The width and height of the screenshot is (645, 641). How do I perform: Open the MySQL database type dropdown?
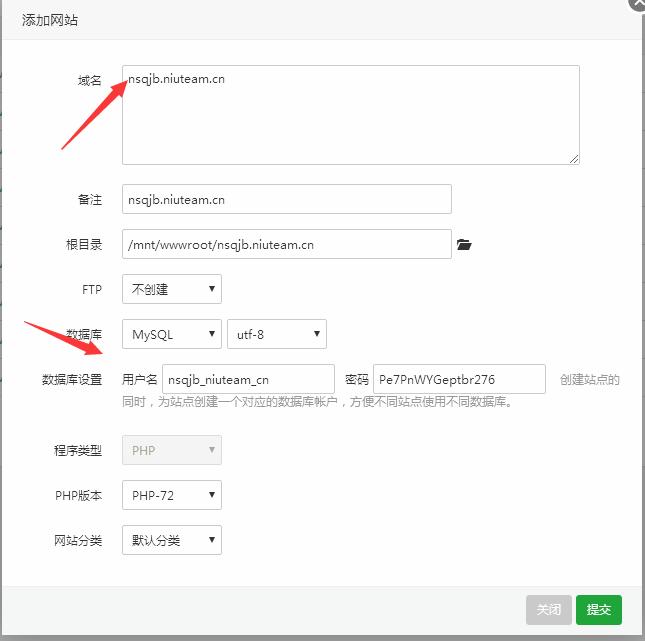pyautogui.click(x=172, y=334)
